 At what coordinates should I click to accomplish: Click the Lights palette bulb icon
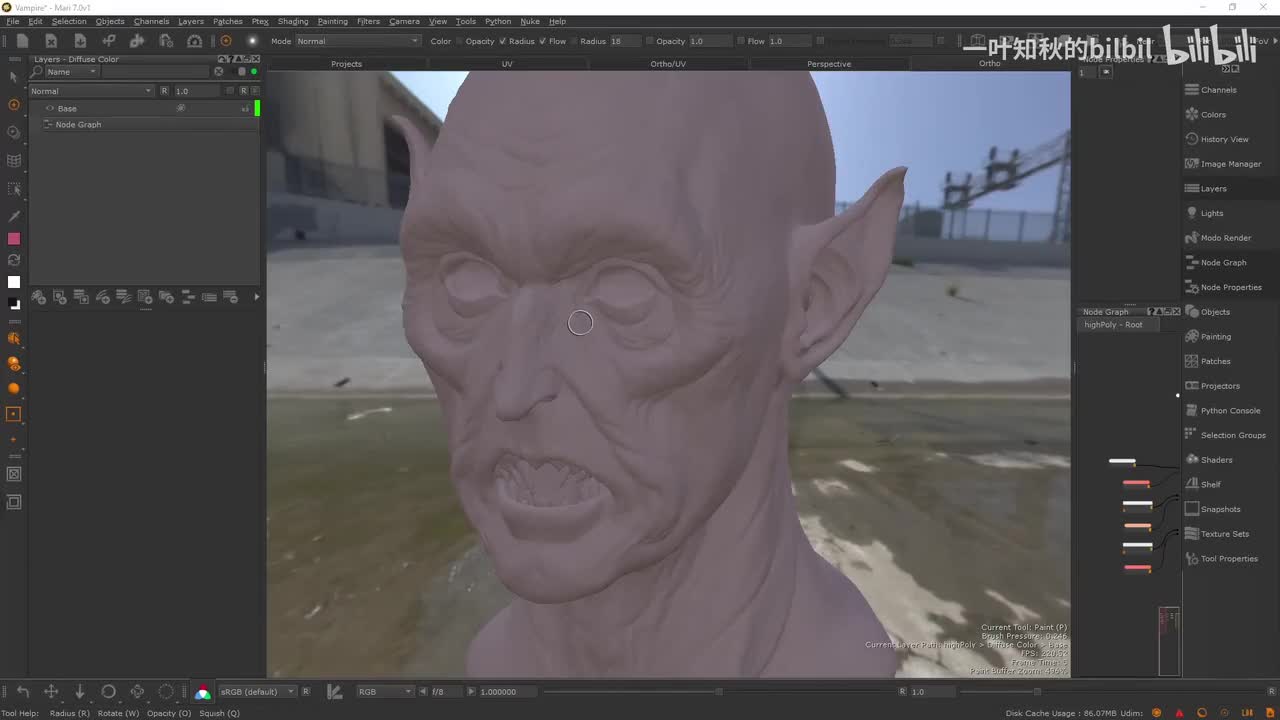pos(1192,213)
